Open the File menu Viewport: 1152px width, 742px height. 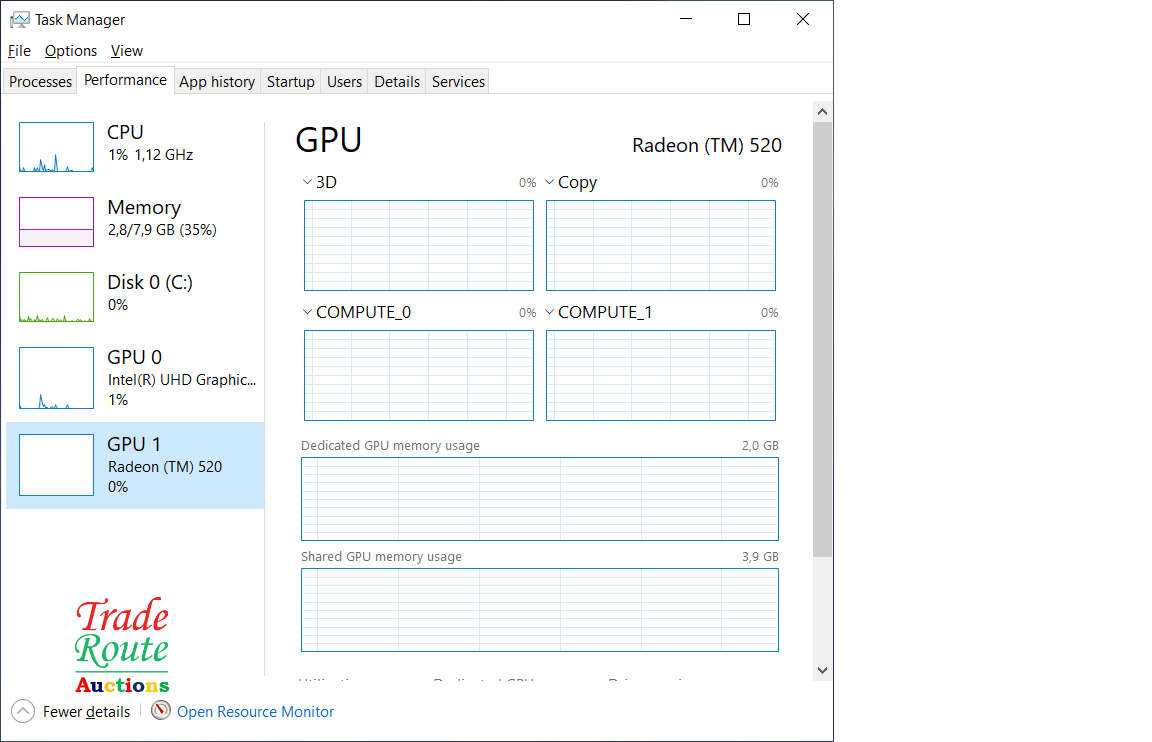[x=19, y=51]
